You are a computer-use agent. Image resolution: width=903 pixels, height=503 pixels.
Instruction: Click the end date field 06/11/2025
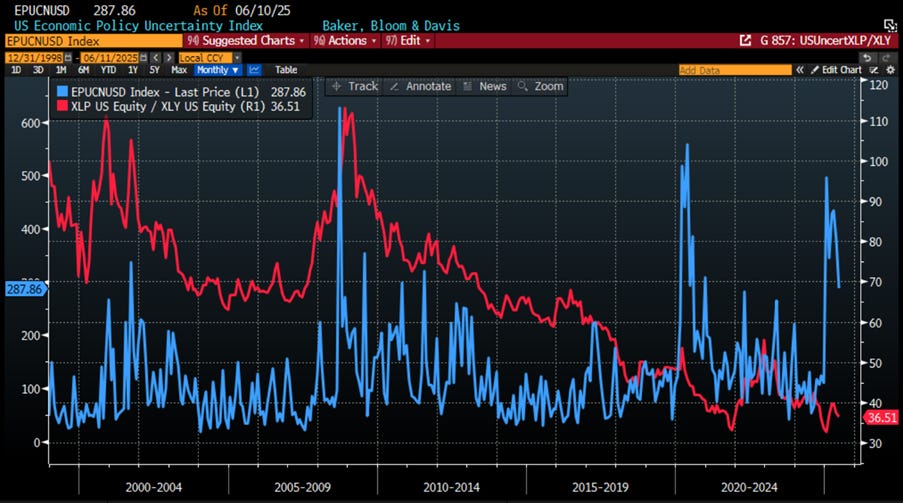pos(110,58)
